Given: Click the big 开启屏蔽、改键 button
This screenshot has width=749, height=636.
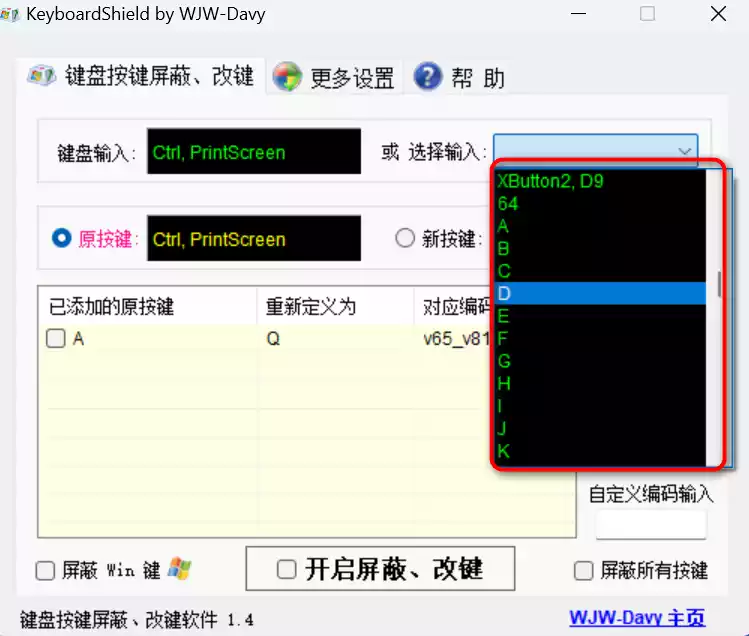Looking at the screenshot, I should coord(380,569).
